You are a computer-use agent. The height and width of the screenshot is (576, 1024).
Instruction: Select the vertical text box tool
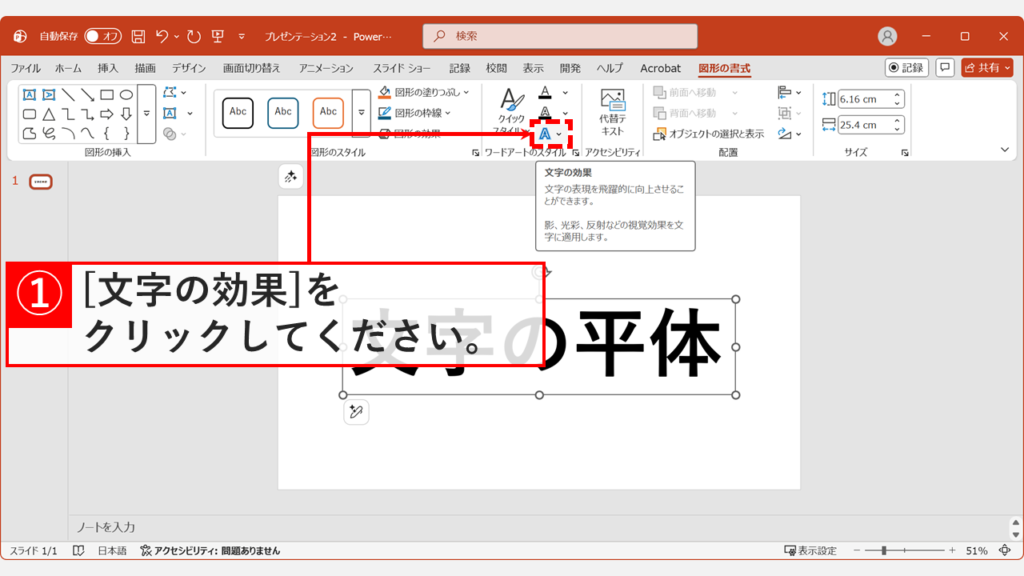pyautogui.click(x=48, y=95)
